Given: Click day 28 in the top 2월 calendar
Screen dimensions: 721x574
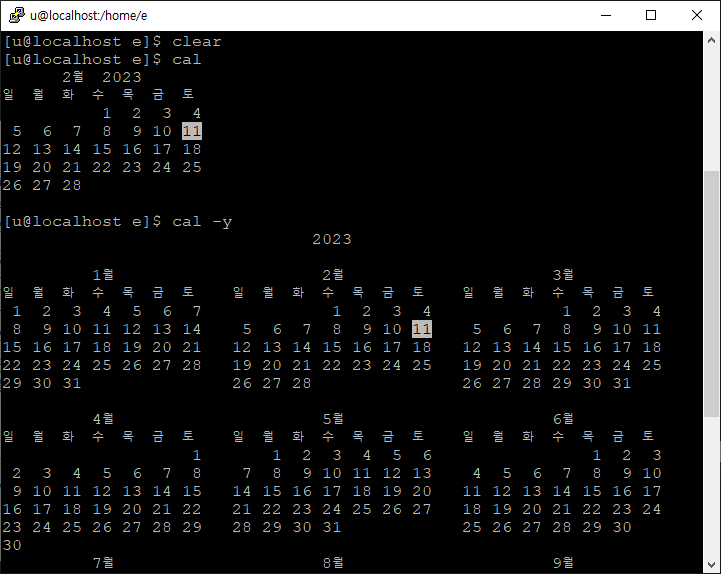Looking at the screenshot, I should (x=72, y=186).
